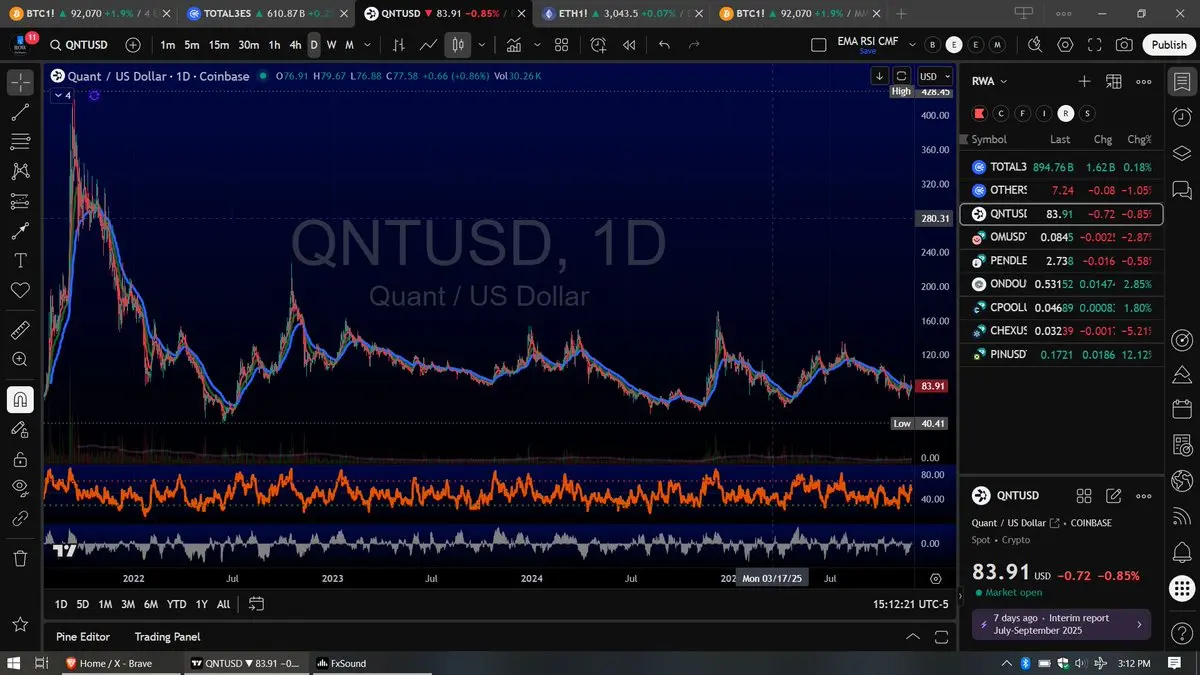Select the 1m timeframe
This screenshot has height=675, width=1200.
[167, 45]
